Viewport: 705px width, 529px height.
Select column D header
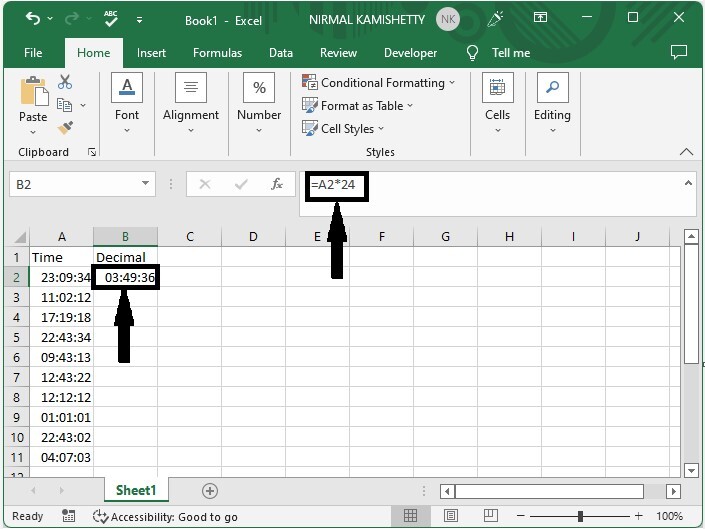pyautogui.click(x=253, y=237)
